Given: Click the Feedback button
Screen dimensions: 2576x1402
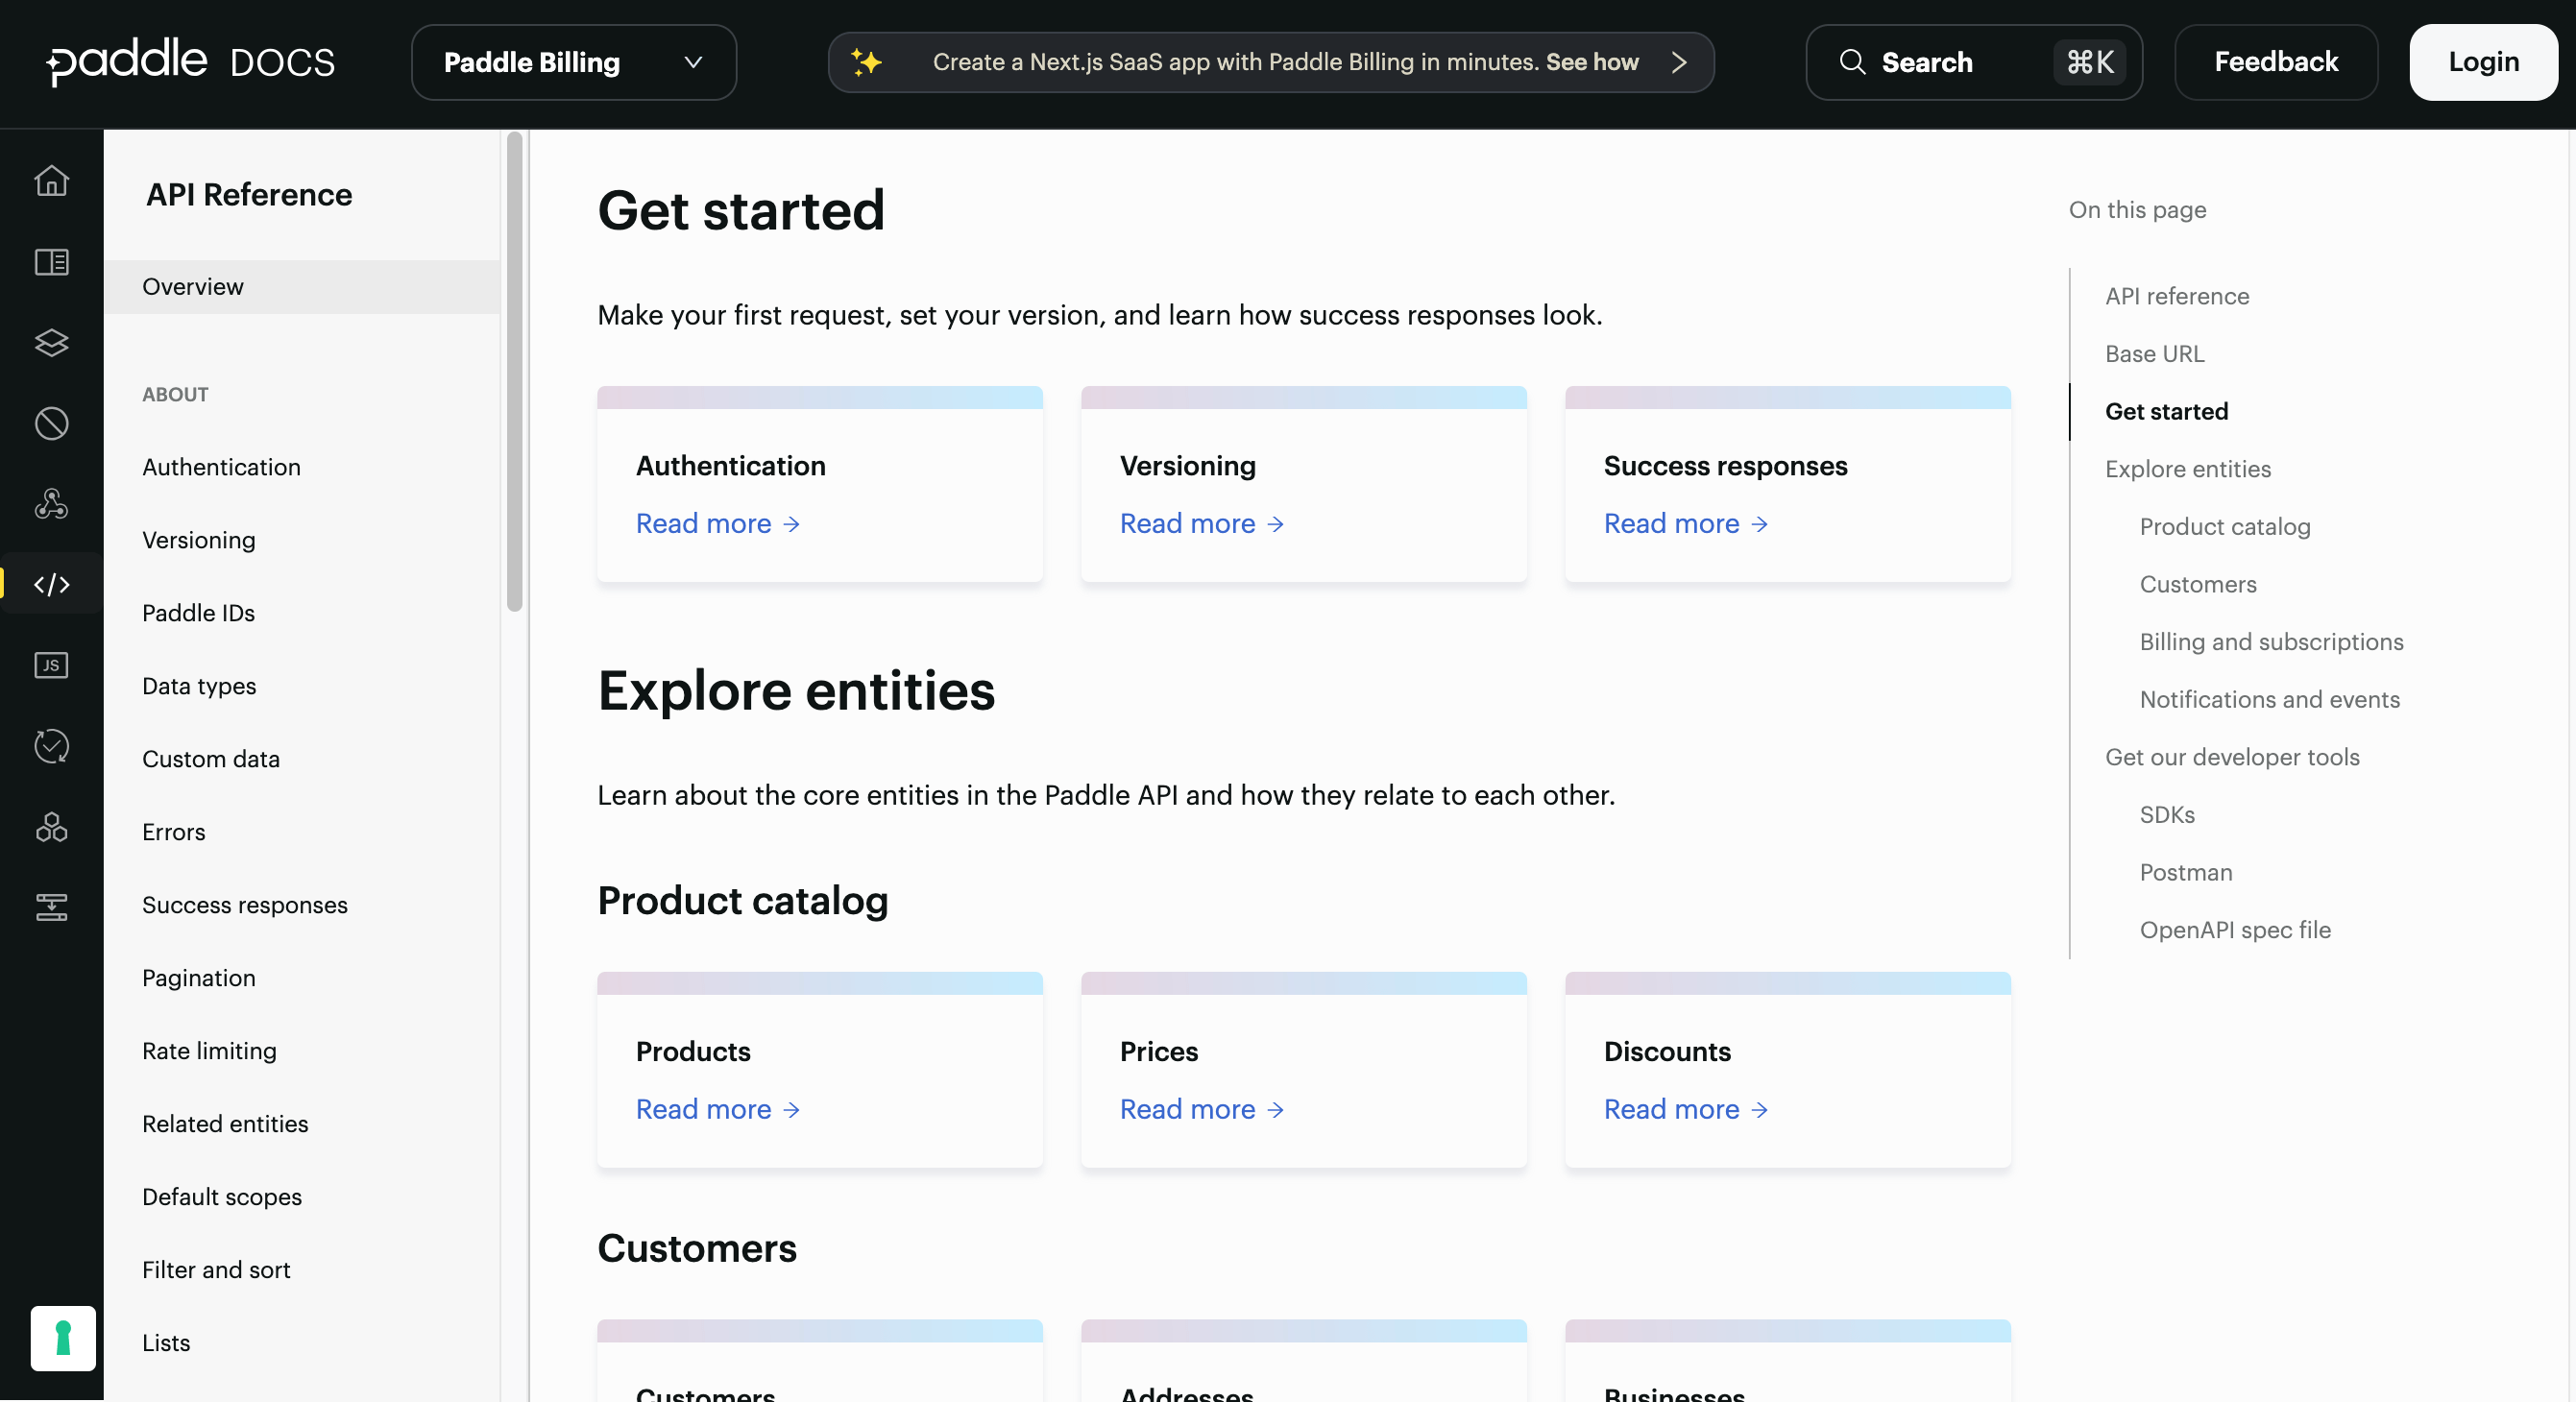Looking at the screenshot, I should (x=2276, y=62).
